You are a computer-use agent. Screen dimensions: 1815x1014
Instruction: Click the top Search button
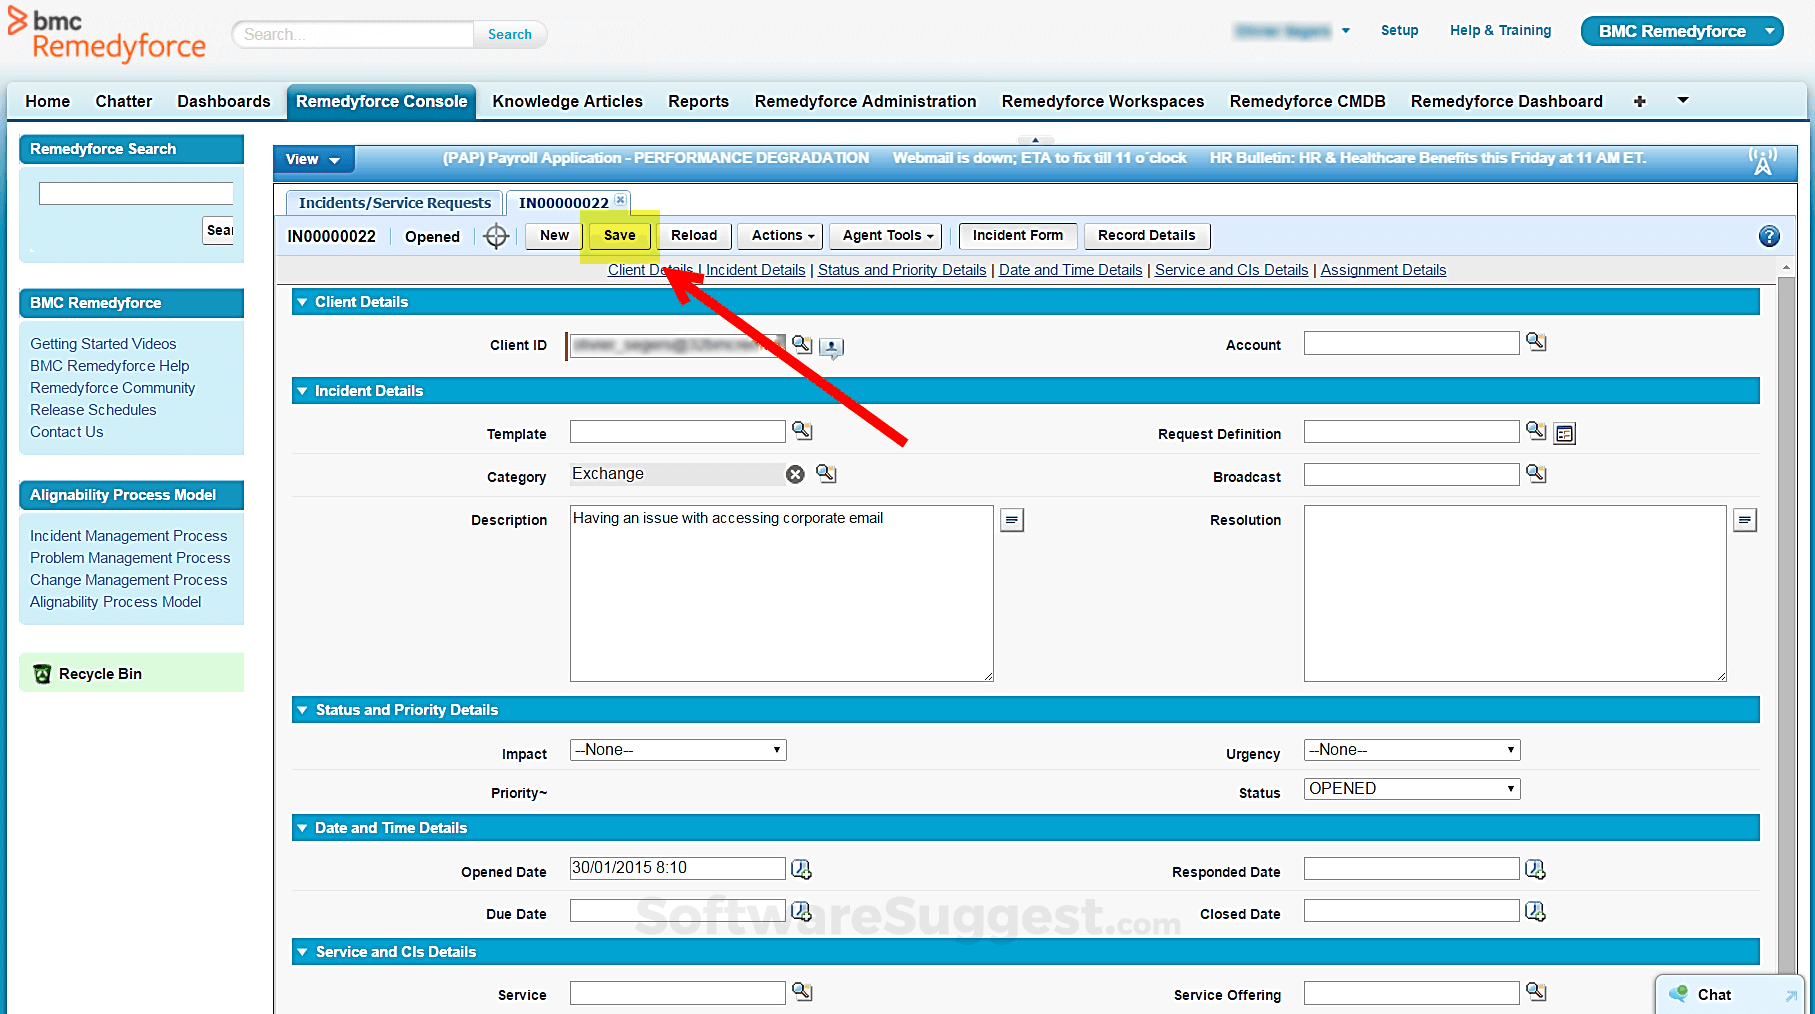(x=510, y=34)
